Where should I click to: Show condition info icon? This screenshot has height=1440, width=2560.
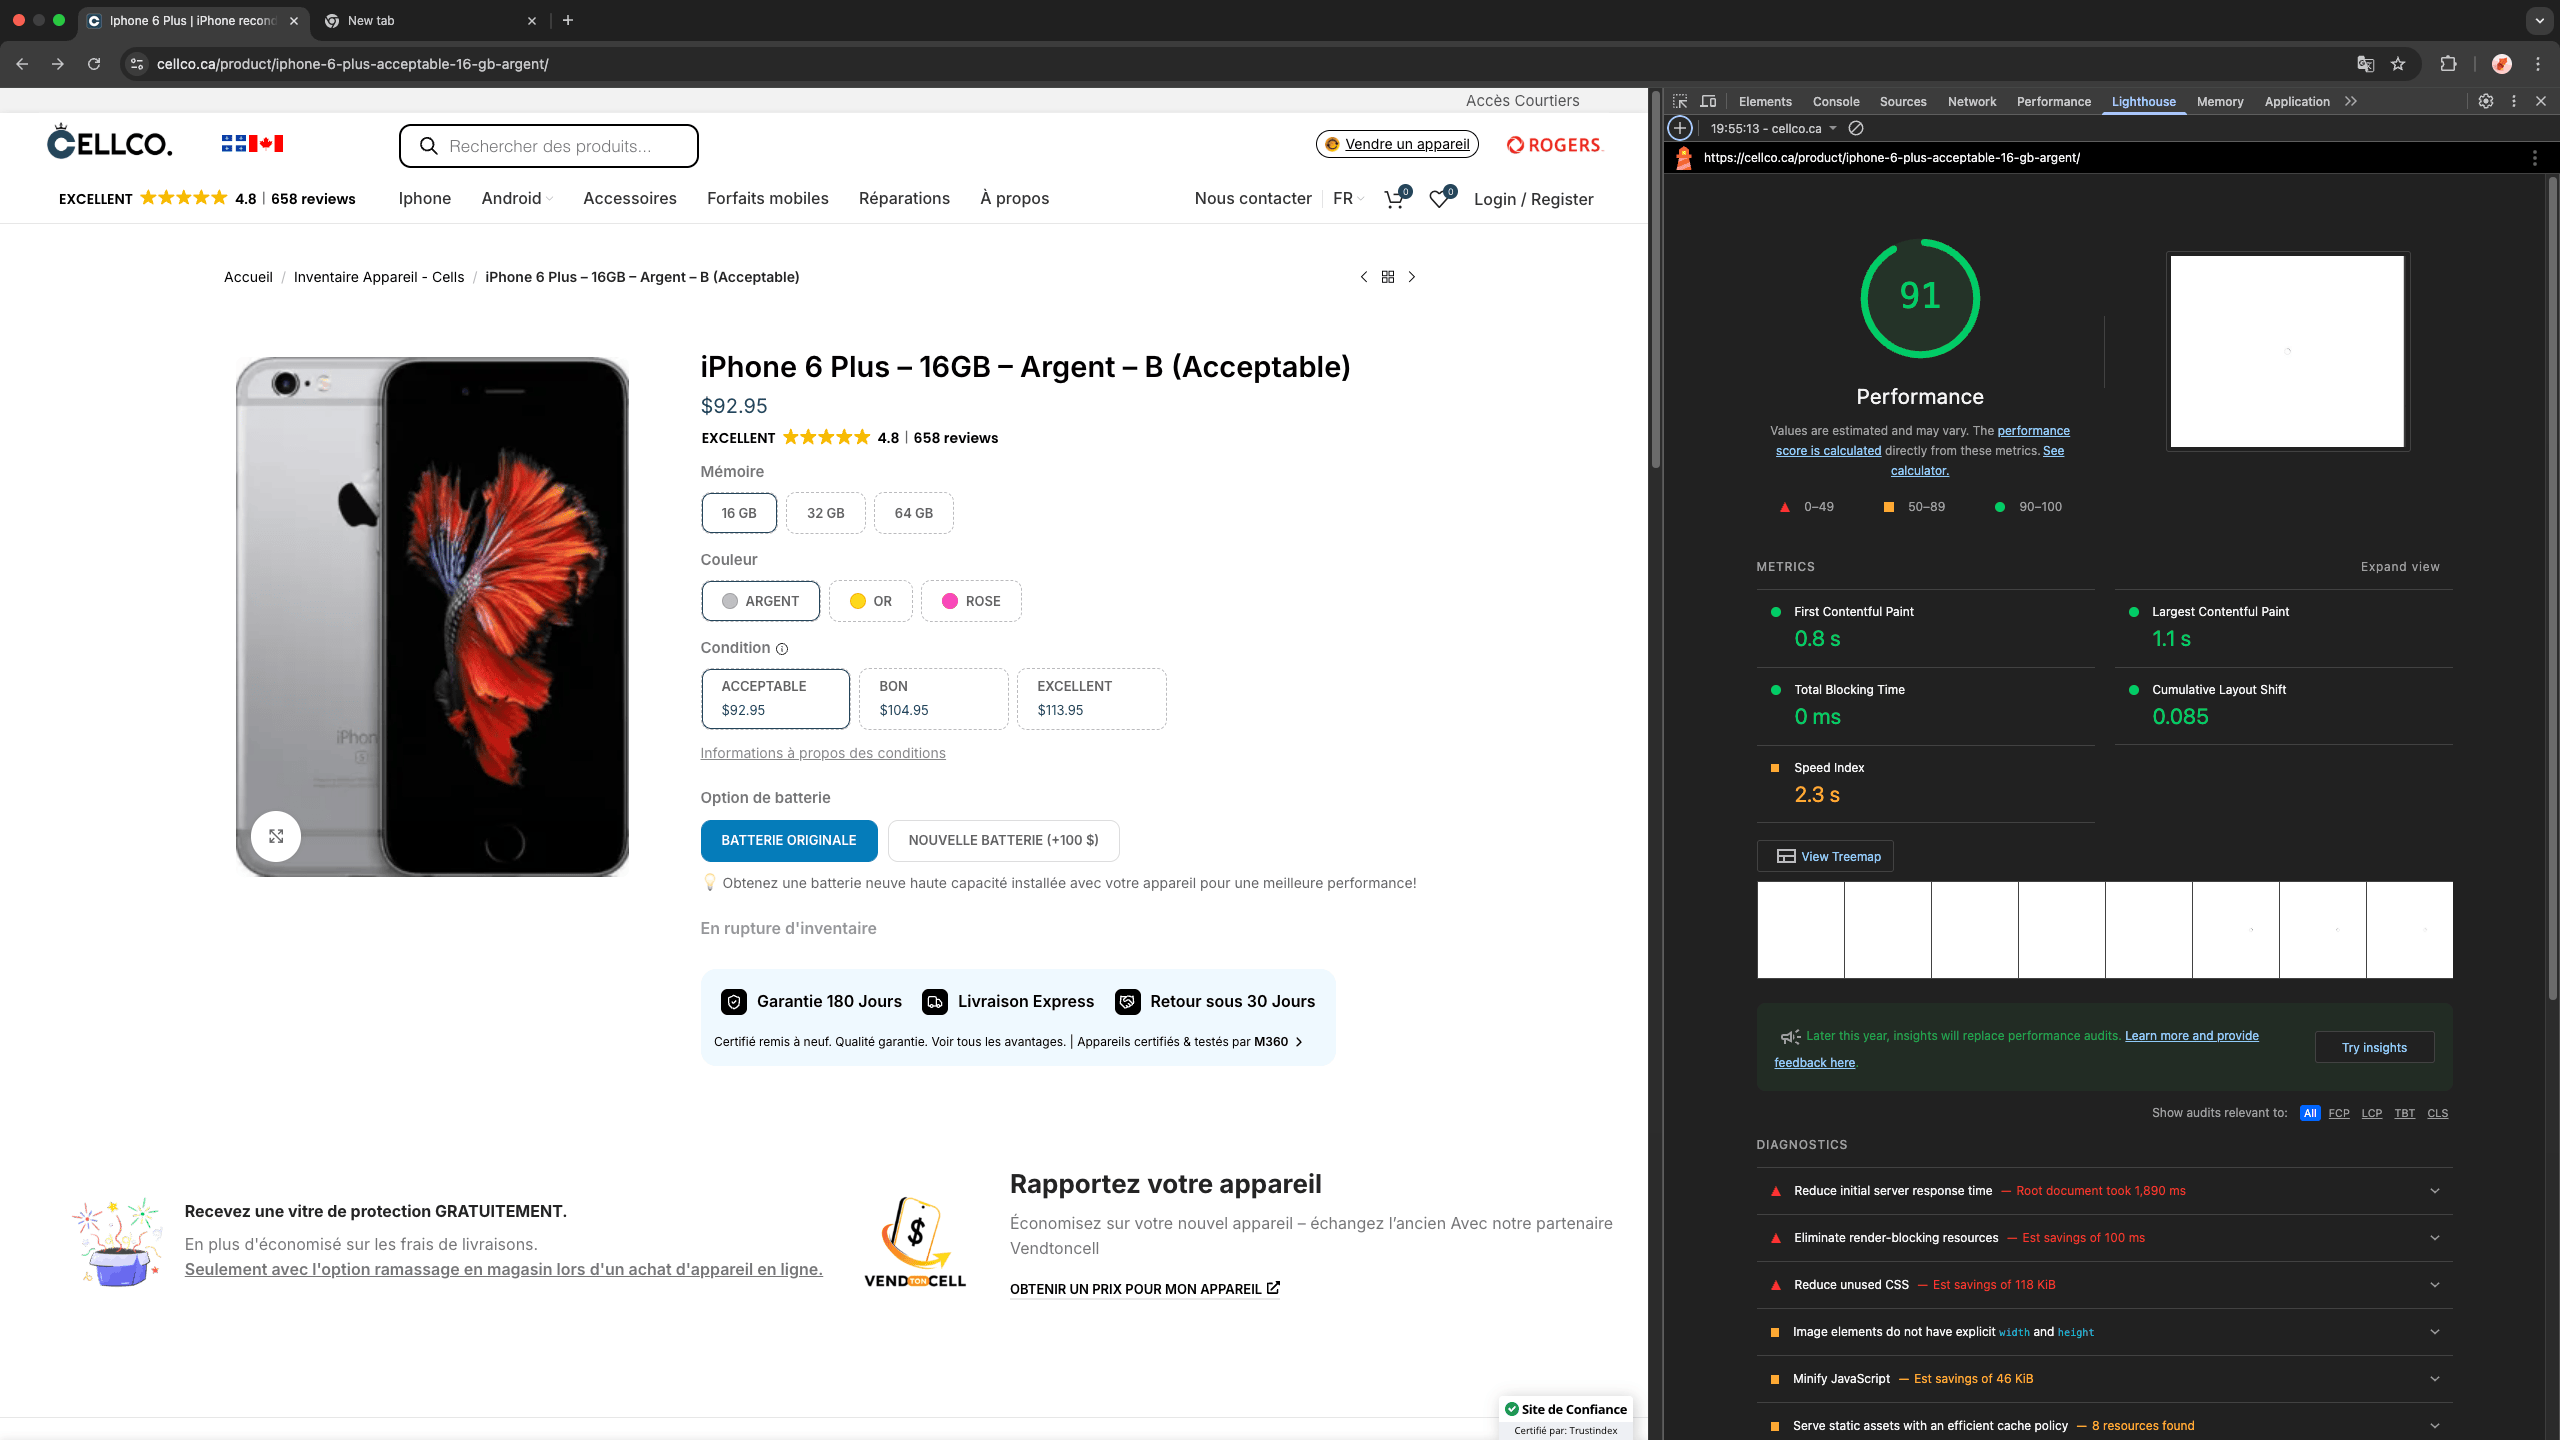(782, 649)
